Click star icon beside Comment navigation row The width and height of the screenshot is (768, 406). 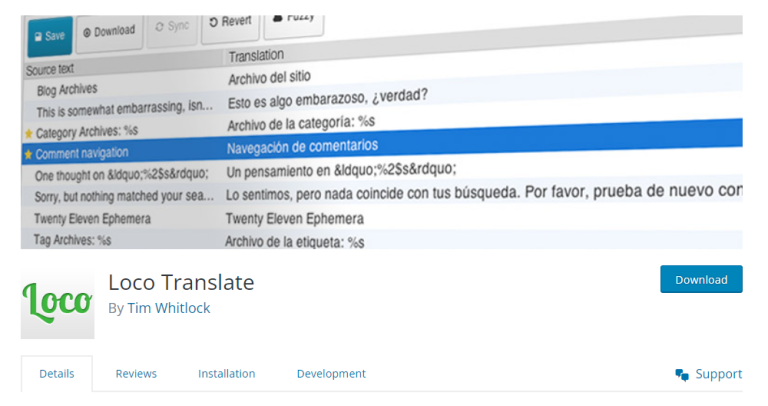coord(28,155)
